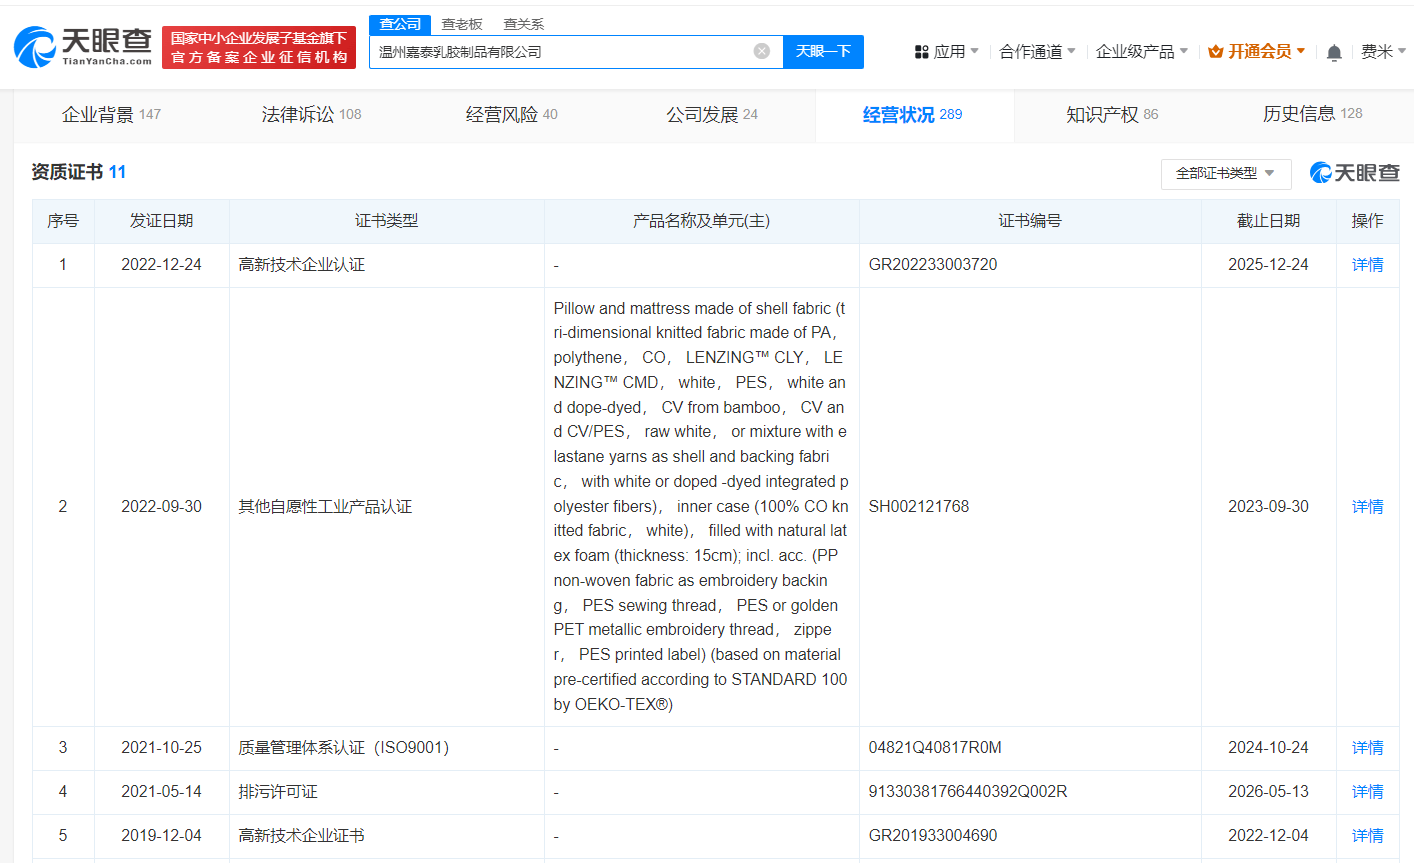1414x863 pixels.
Task: Select the 查关系 search tab
Action: (524, 24)
